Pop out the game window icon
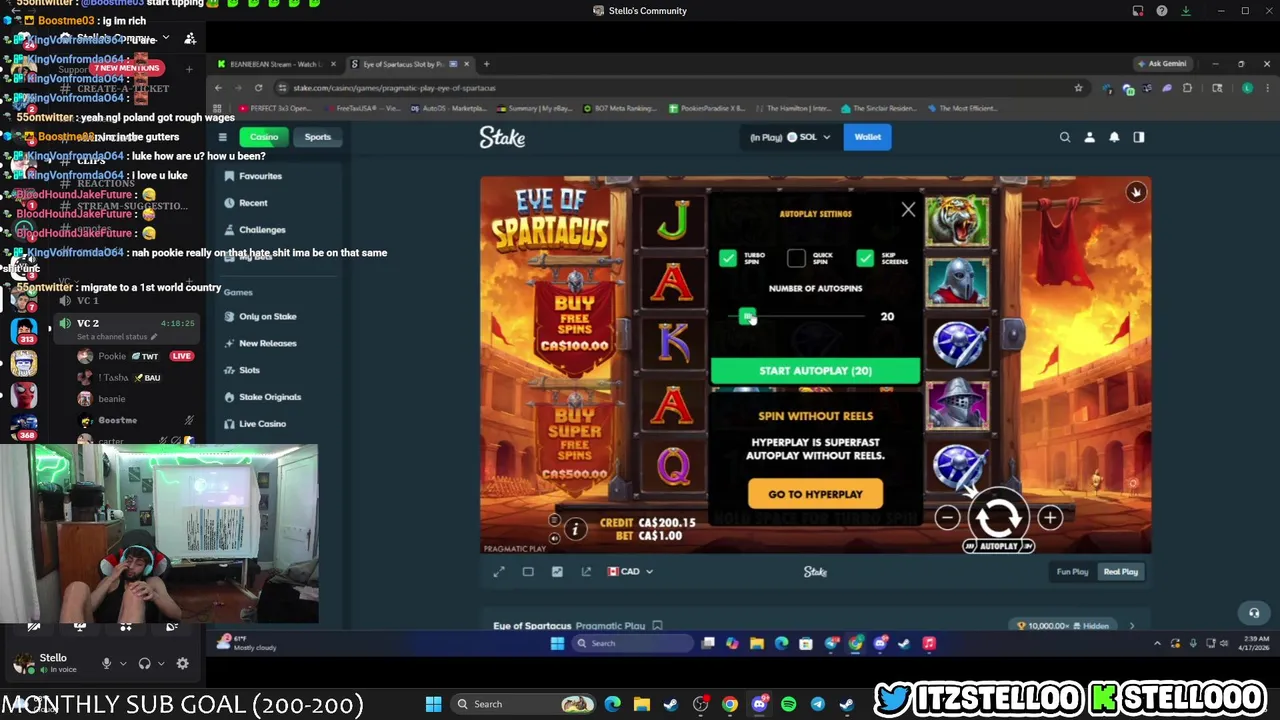This screenshot has height=720, width=1280. [586, 571]
